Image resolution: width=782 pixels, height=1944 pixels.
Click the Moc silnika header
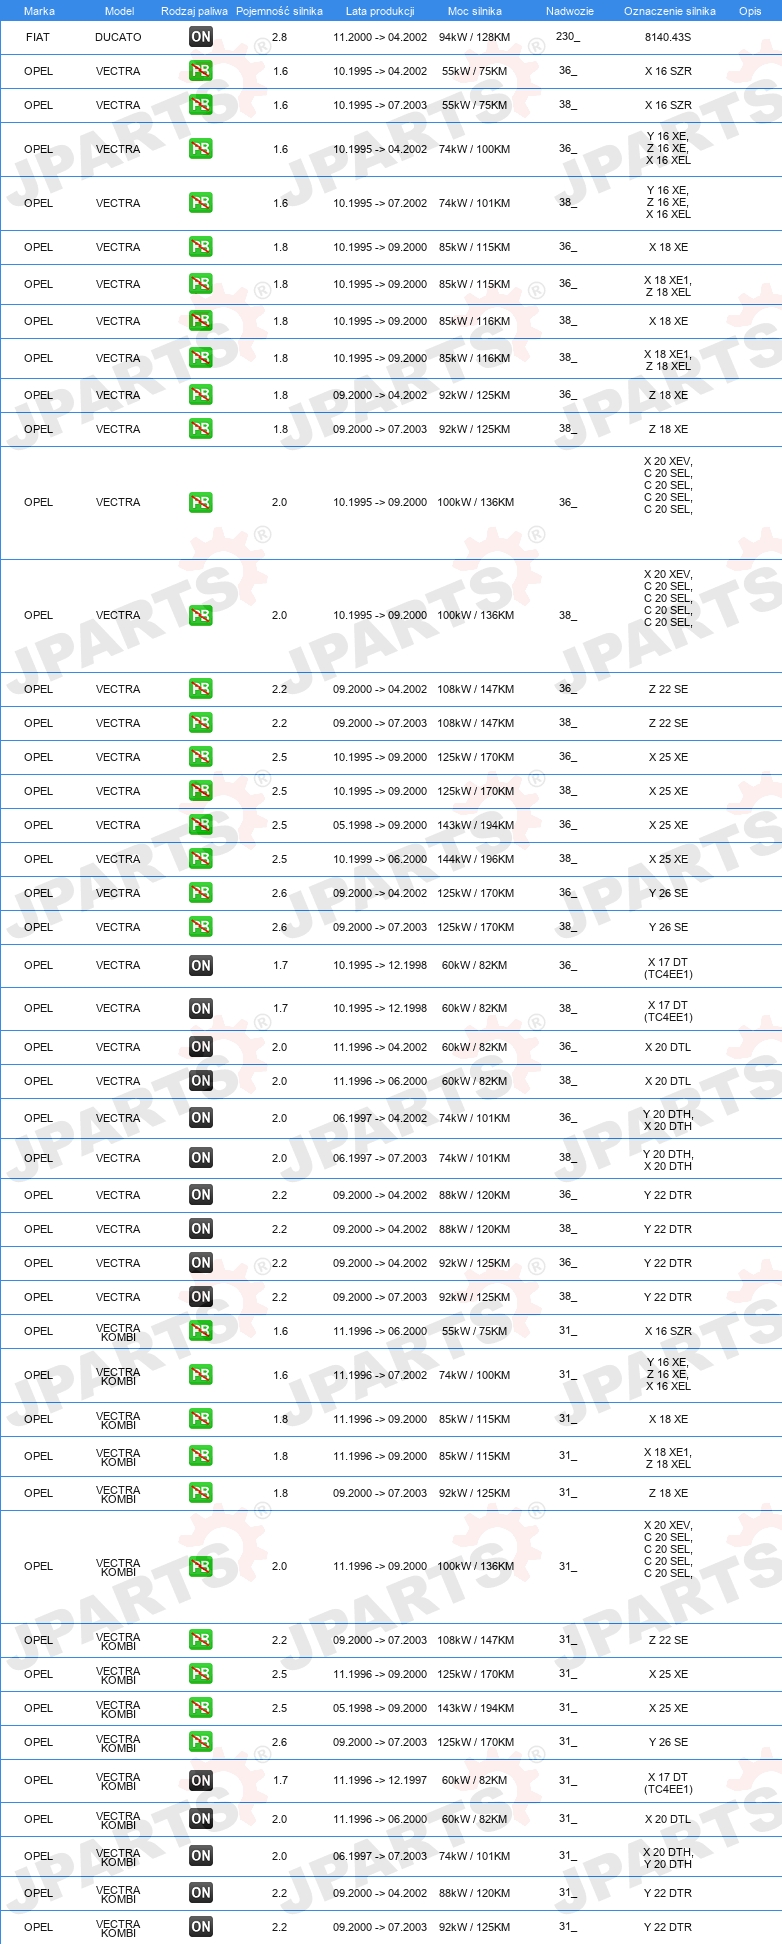475,11
